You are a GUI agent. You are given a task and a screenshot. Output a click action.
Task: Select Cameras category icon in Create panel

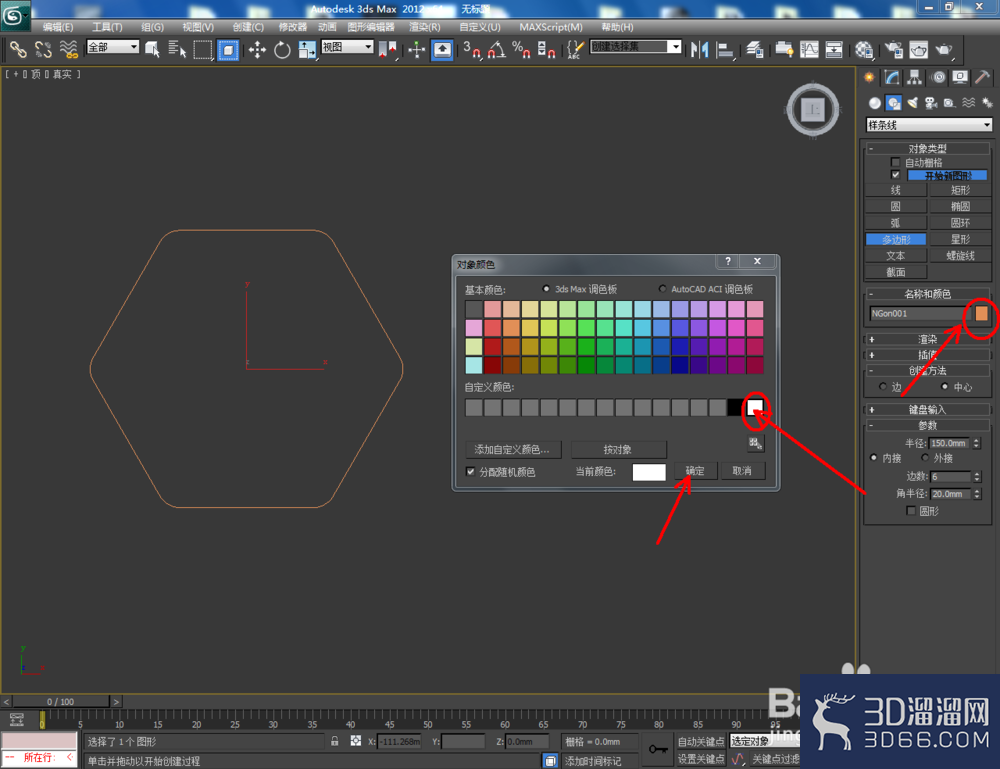tap(931, 103)
